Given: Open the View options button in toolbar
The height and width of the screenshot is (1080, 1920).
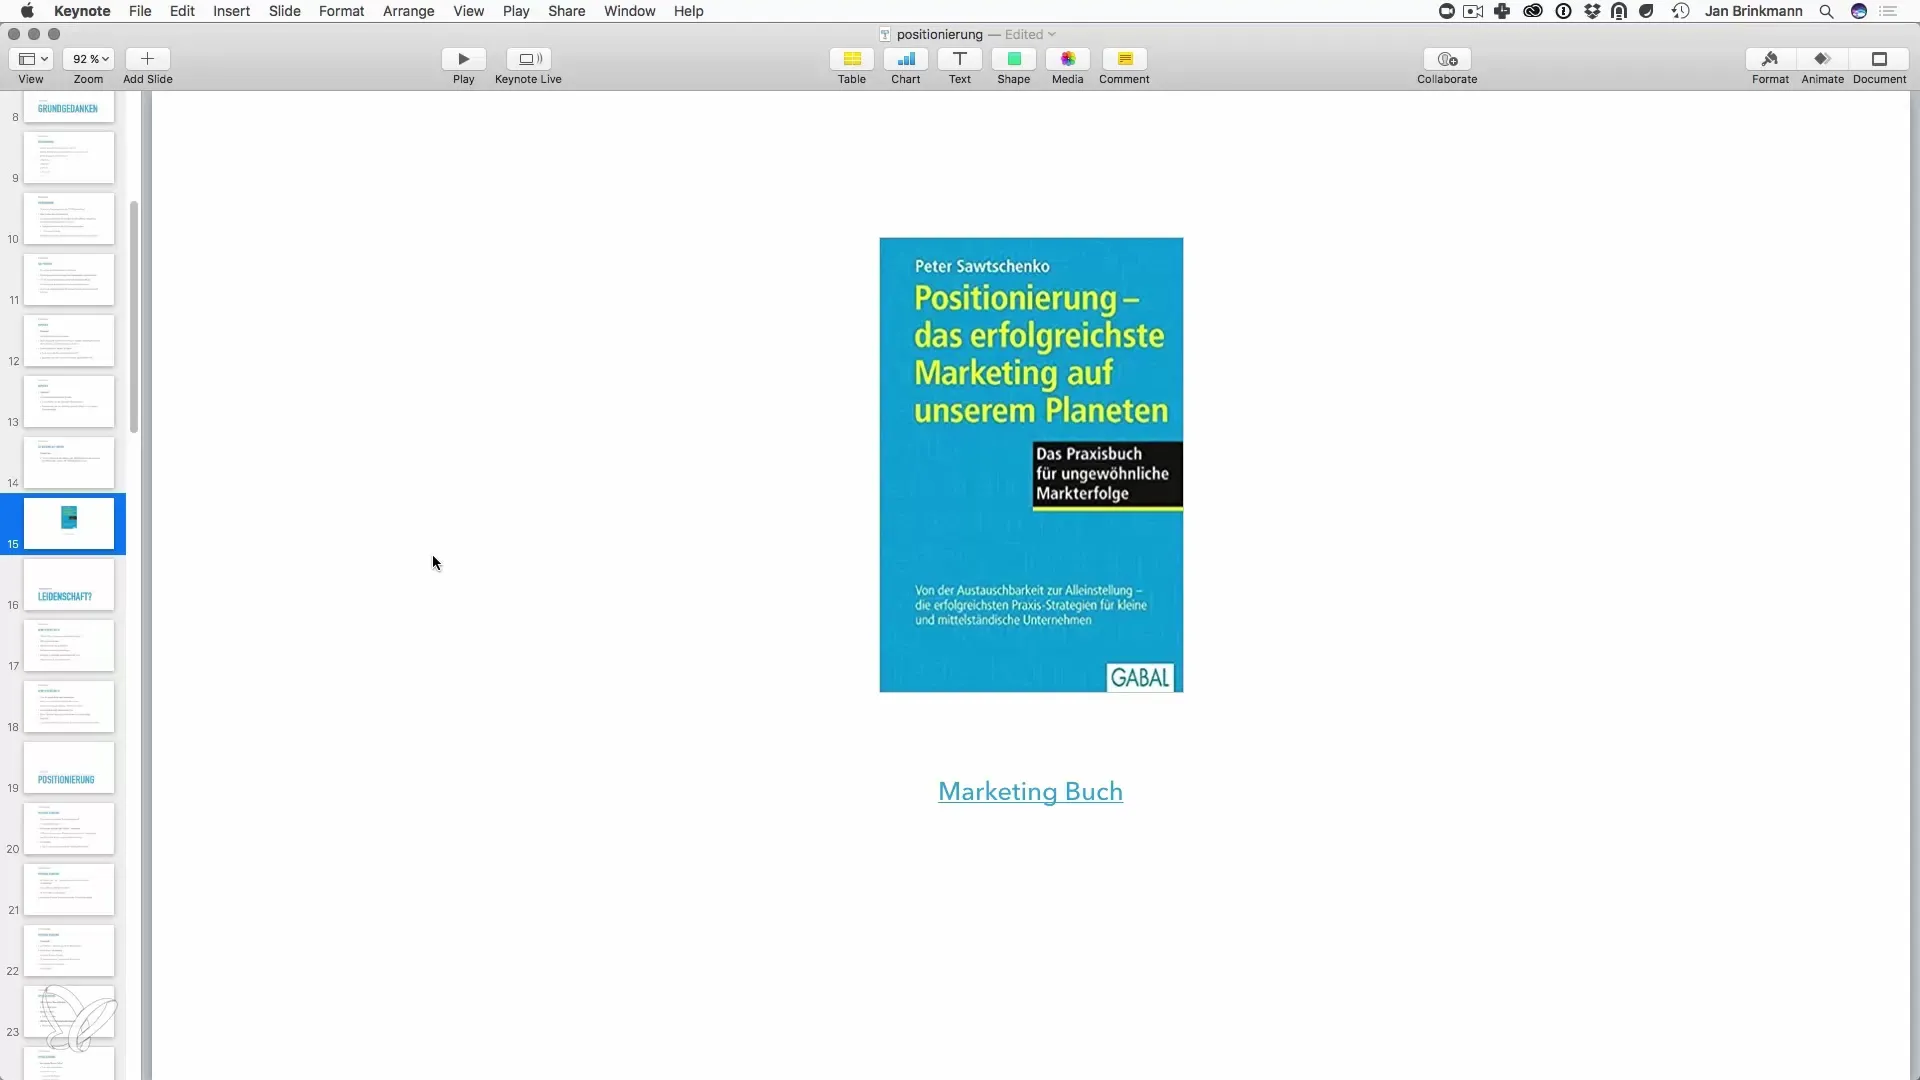Looking at the screenshot, I should coord(33,59).
